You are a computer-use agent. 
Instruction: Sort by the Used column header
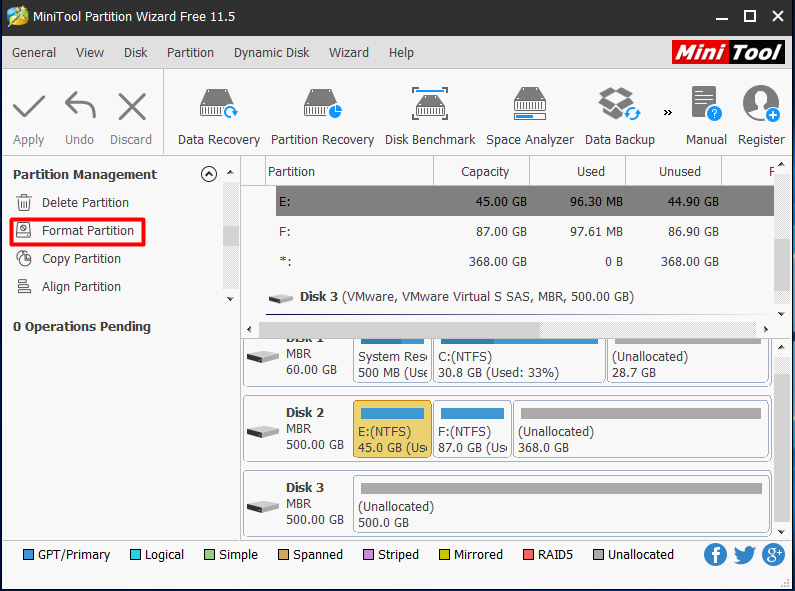(577, 171)
